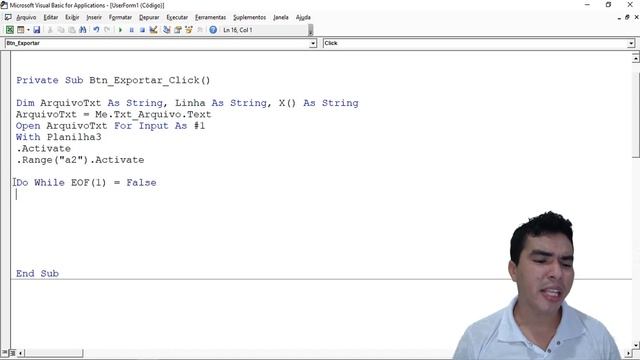640x360 pixels.
Task: Open the Executar menu
Action: (x=177, y=17)
